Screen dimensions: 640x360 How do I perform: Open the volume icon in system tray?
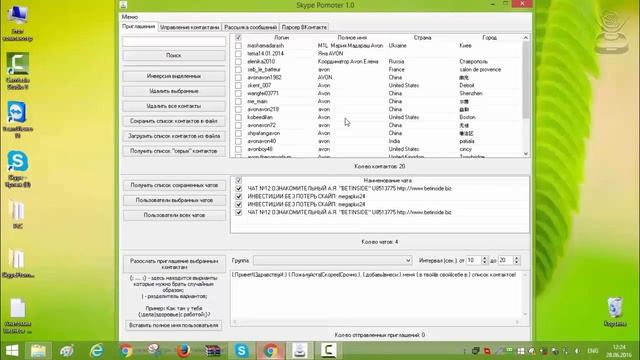point(577,351)
